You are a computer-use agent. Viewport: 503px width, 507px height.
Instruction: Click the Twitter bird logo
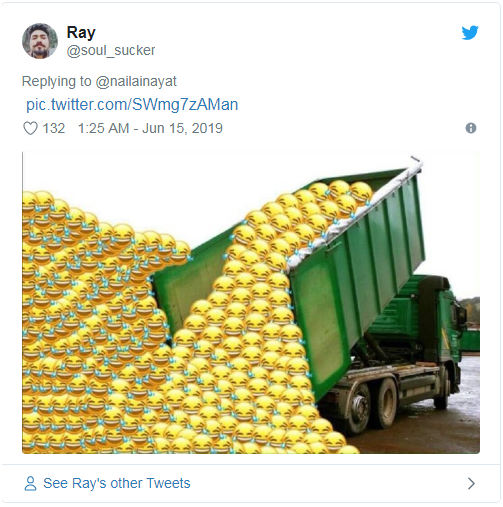[x=470, y=33]
